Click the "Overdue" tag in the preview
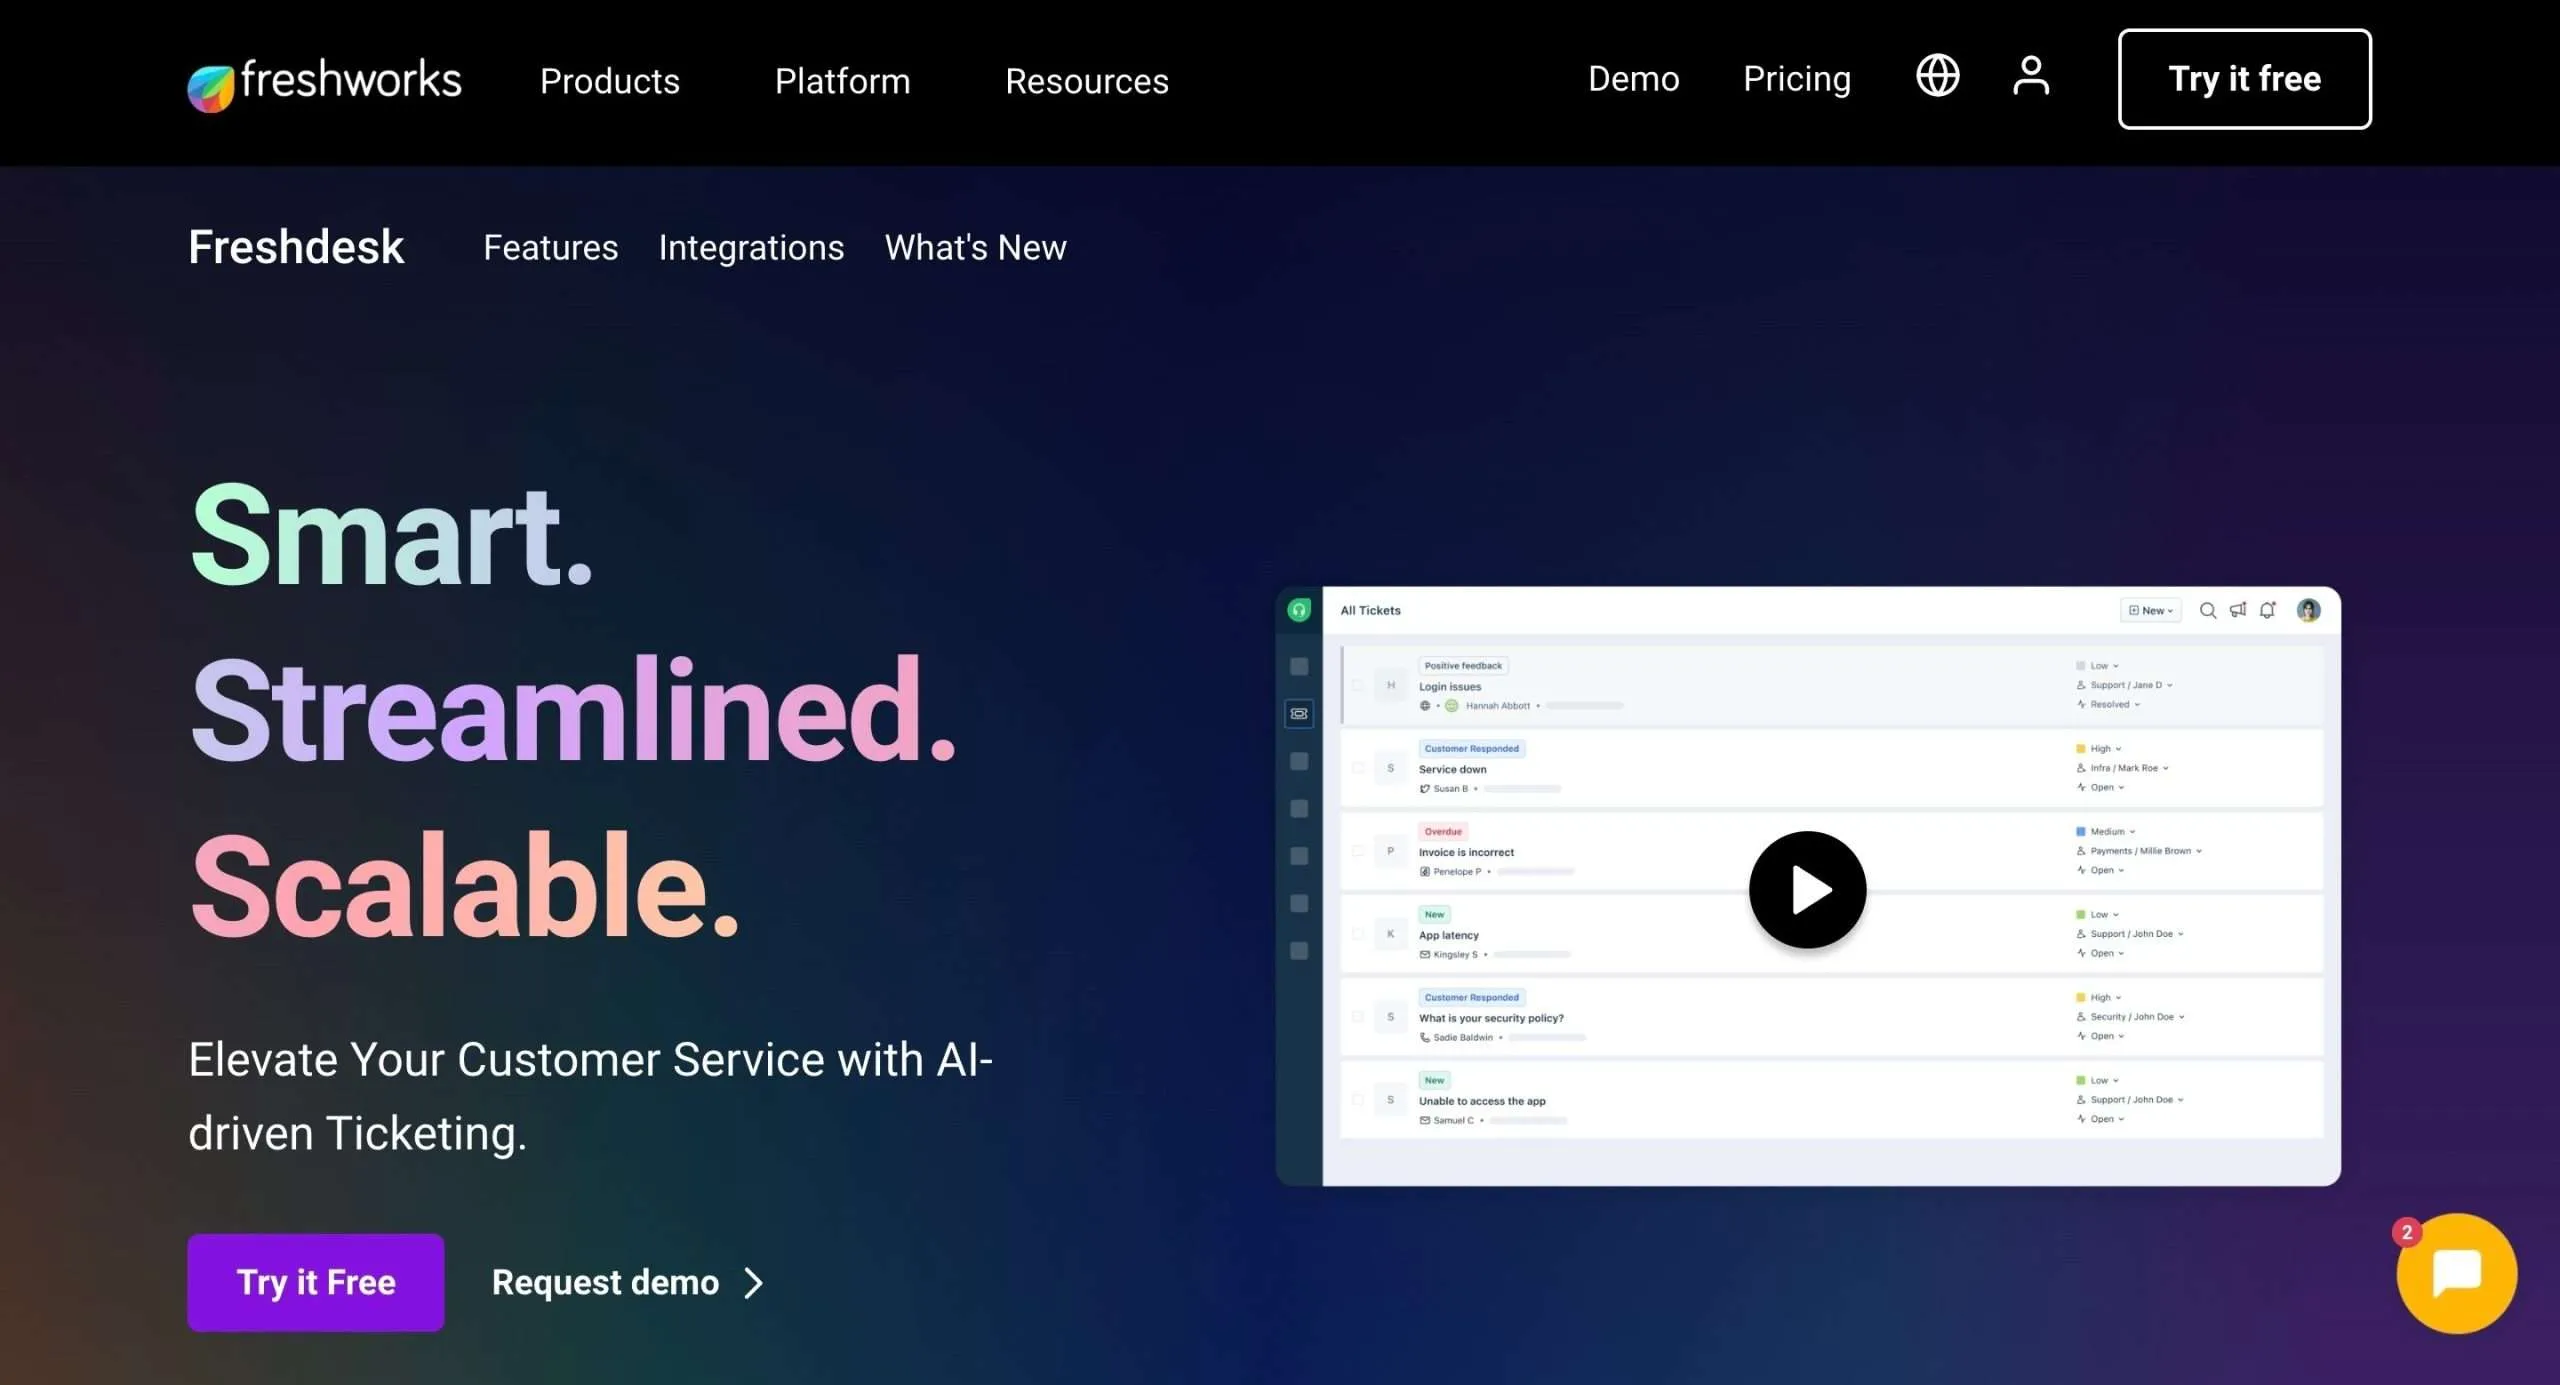This screenshot has height=1385, width=2560. pos(1443,831)
